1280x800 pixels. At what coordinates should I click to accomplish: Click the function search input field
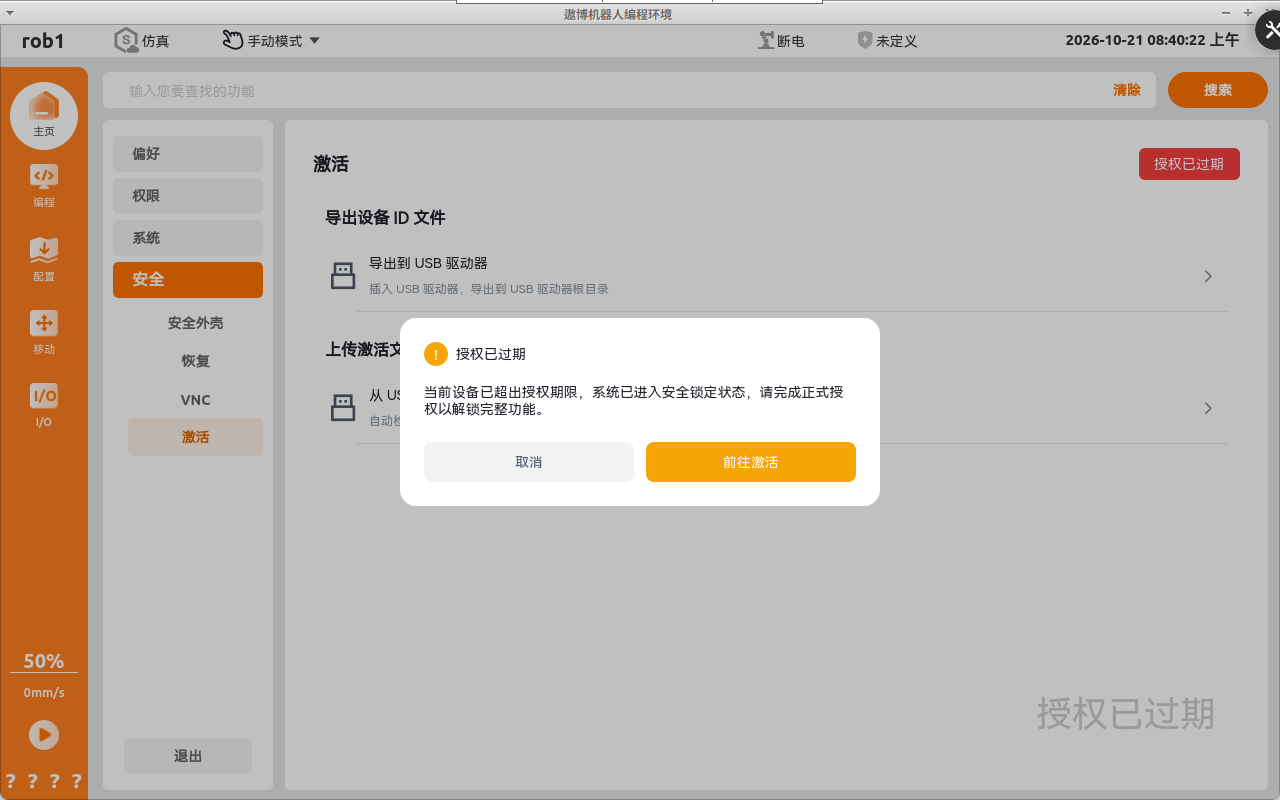coord(610,90)
